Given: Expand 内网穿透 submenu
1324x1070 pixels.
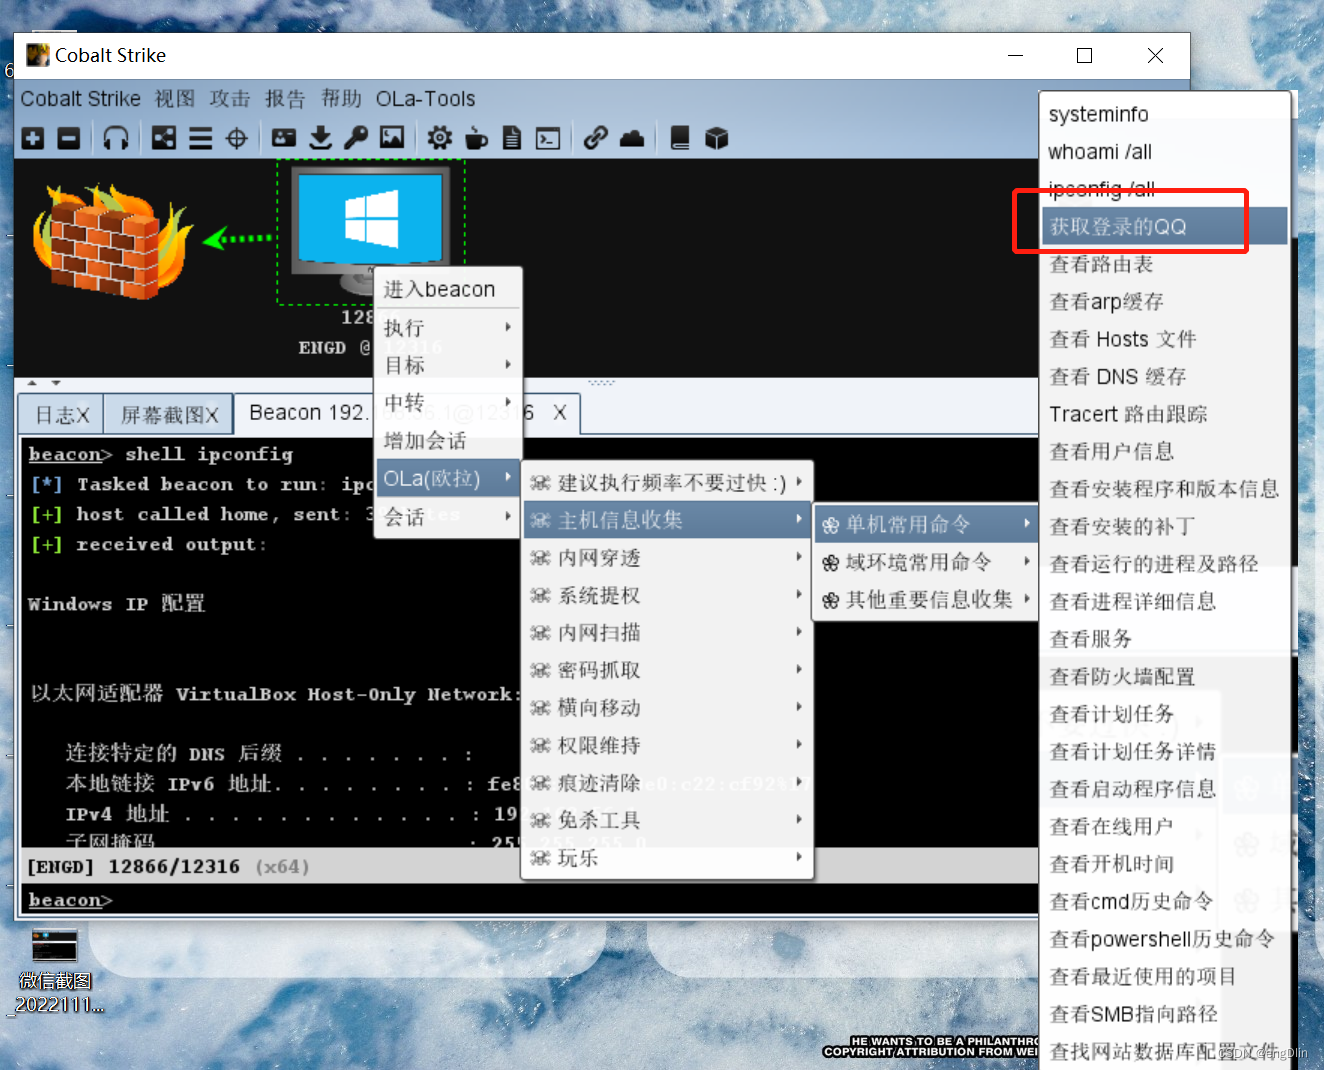Looking at the screenshot, I should 667,557.
